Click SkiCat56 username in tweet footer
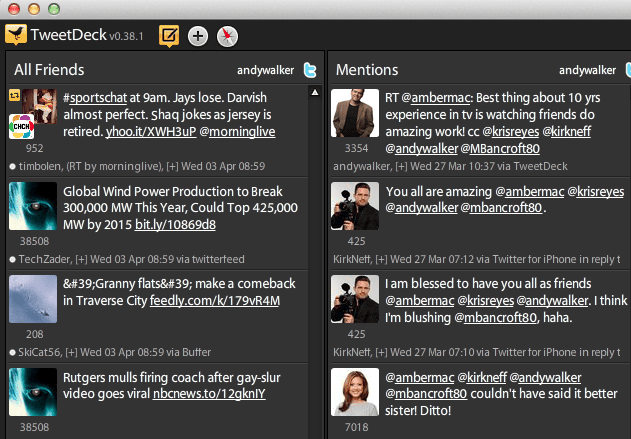Viewport: 631px width, 439px height. pyautogui.click(x=39, y=352)
